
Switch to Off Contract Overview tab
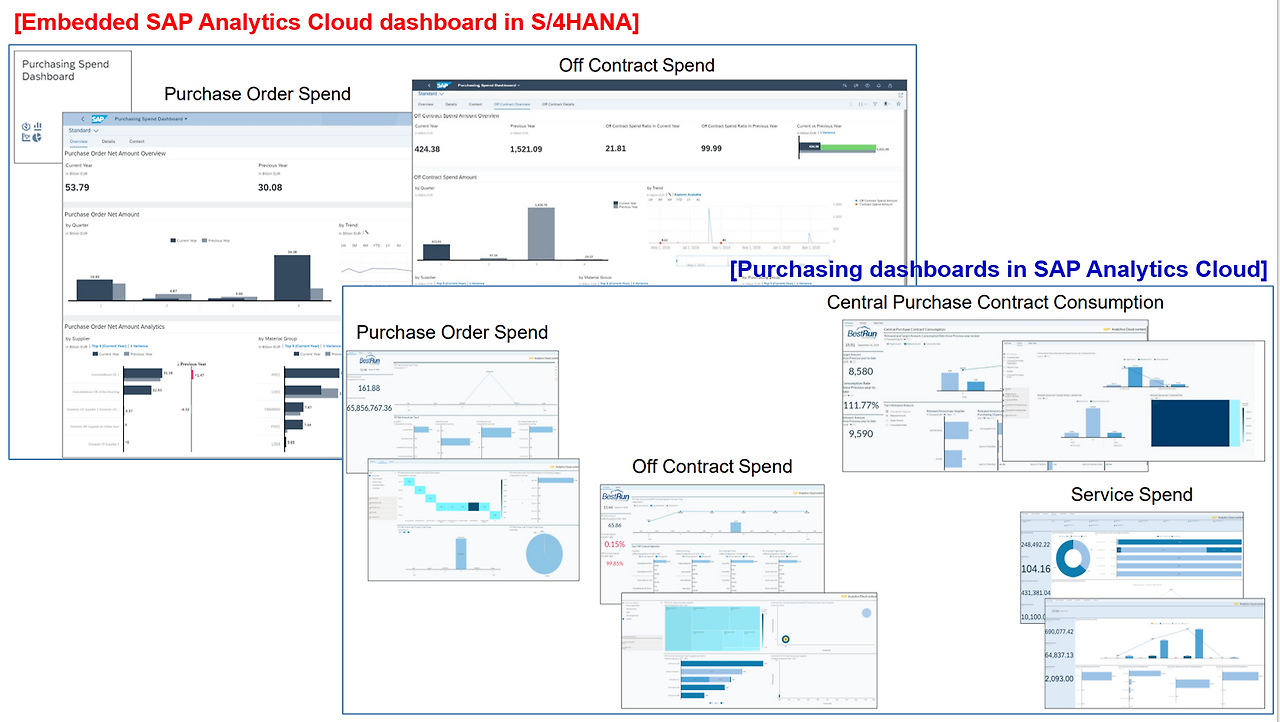513,104
